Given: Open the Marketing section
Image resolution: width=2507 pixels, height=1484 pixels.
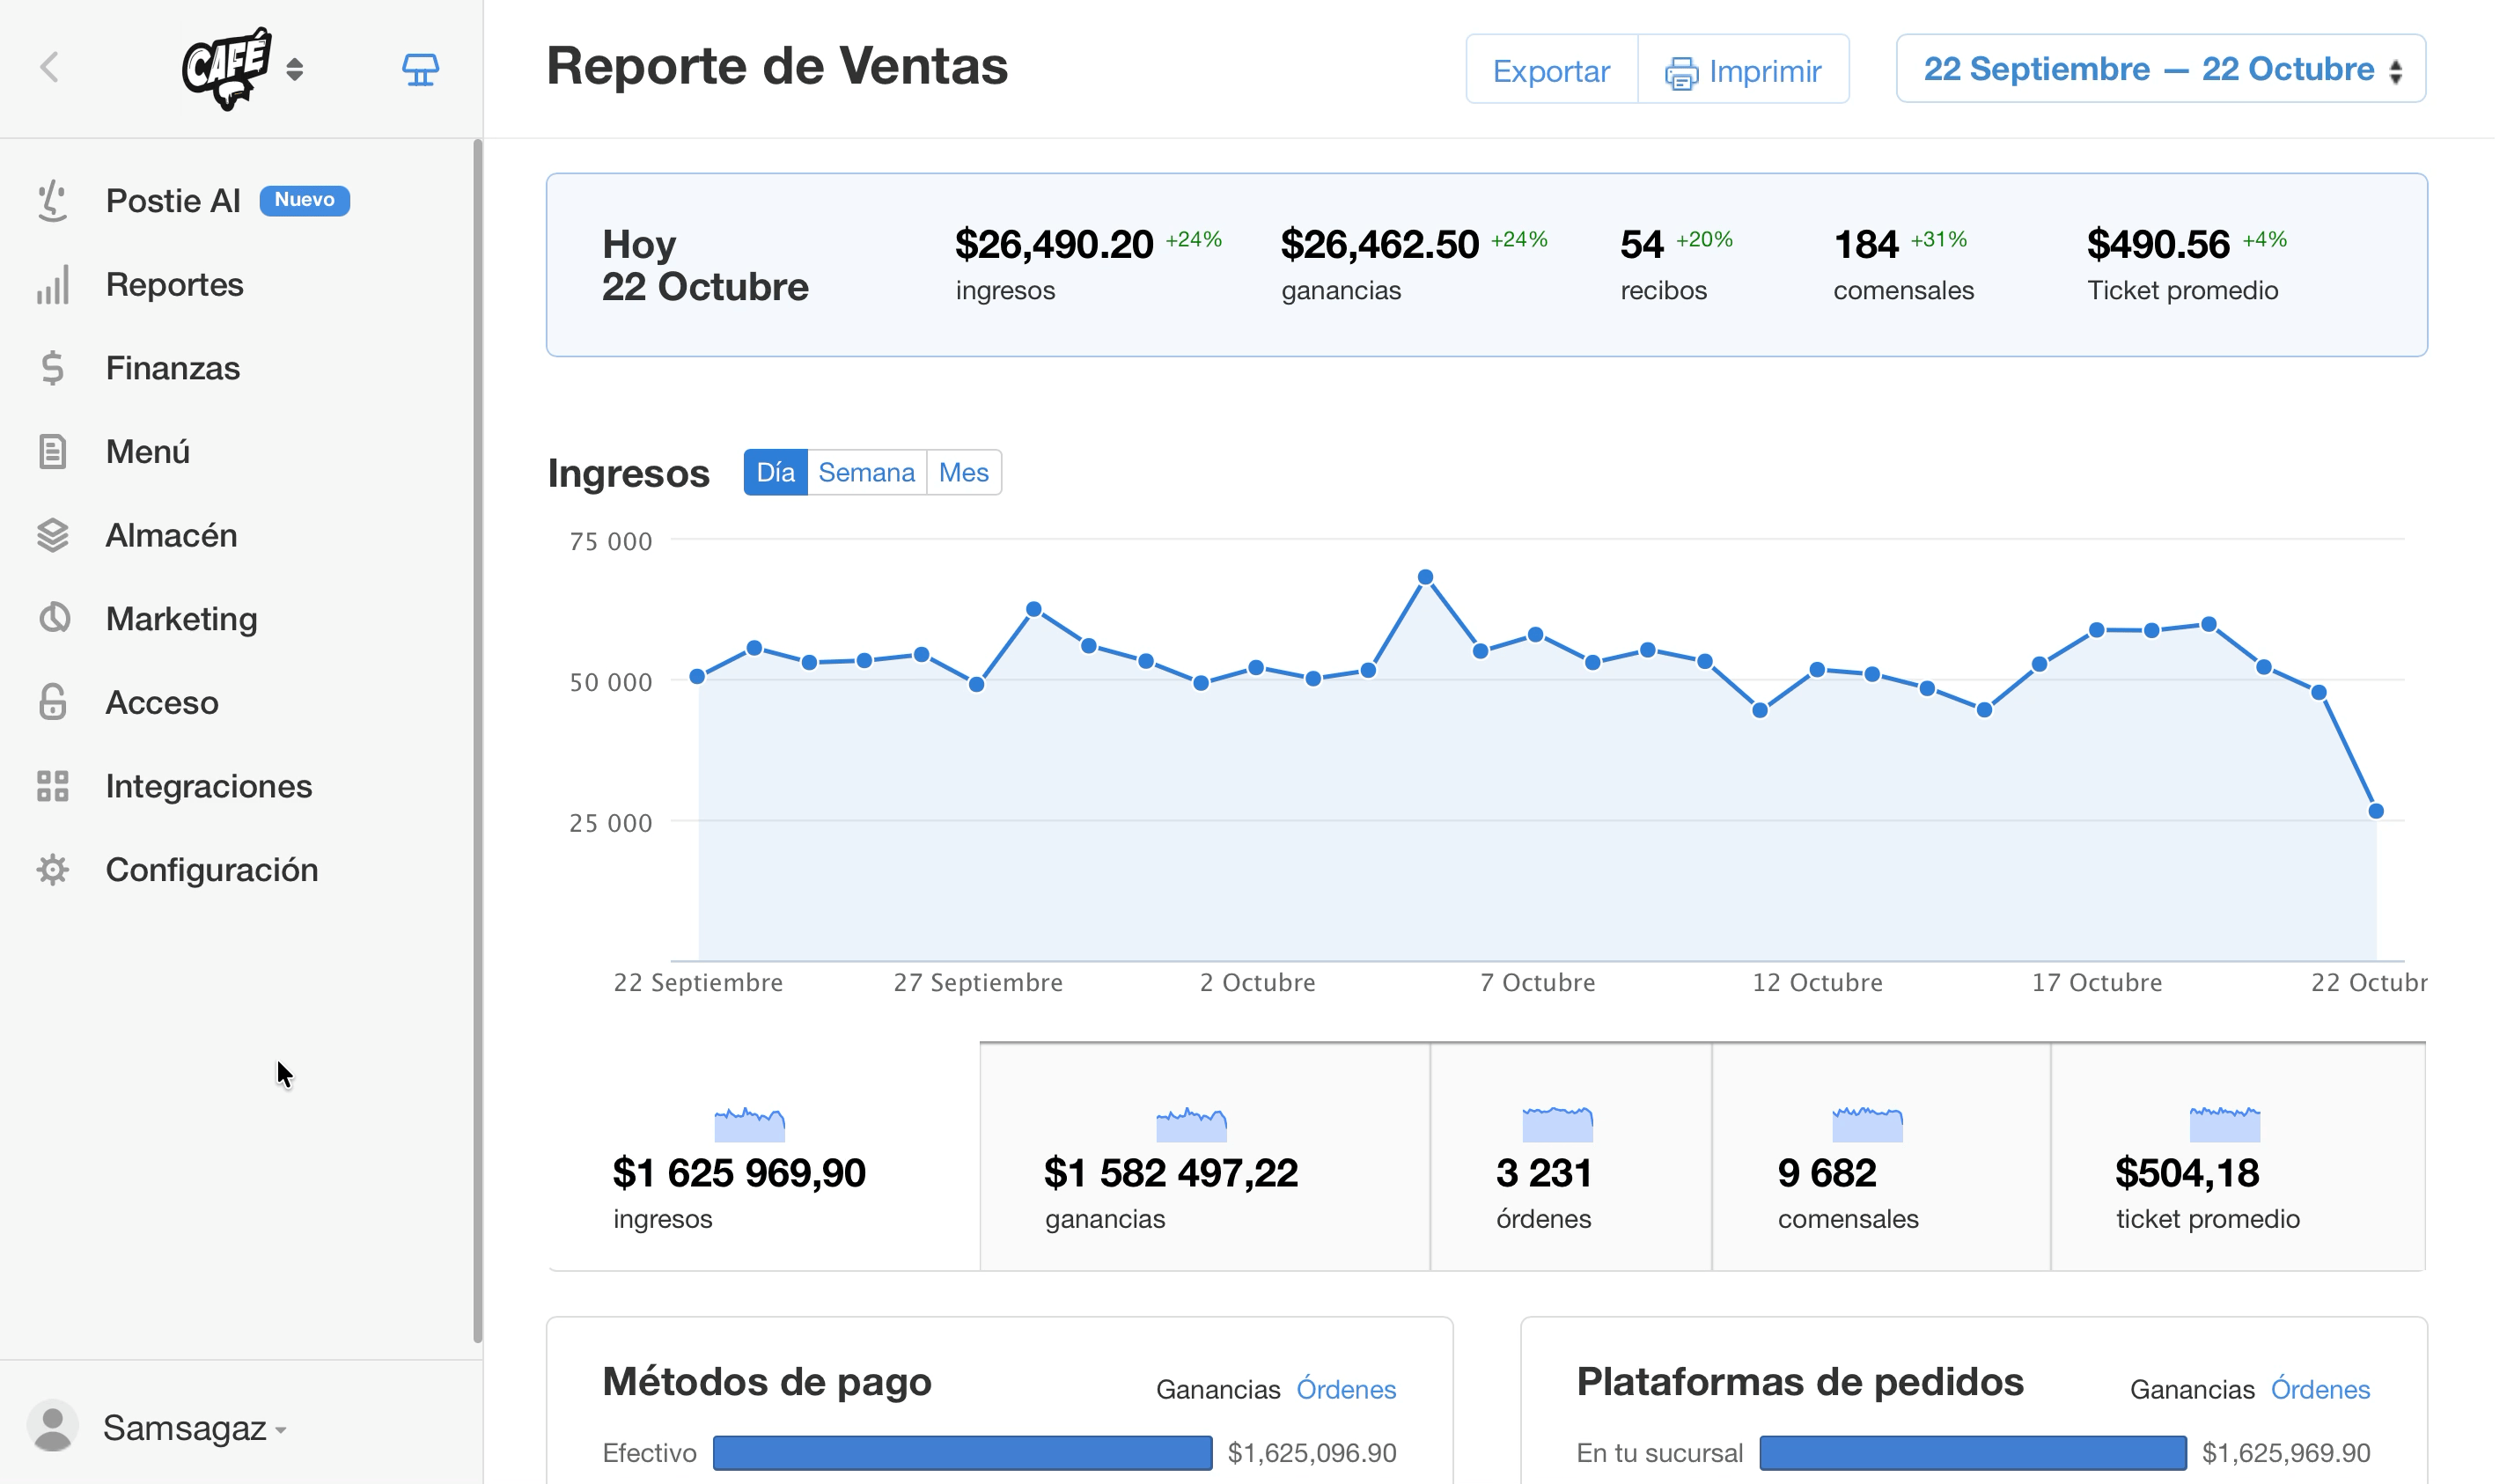Looking at the screenshot, I should tap(181, 619).
